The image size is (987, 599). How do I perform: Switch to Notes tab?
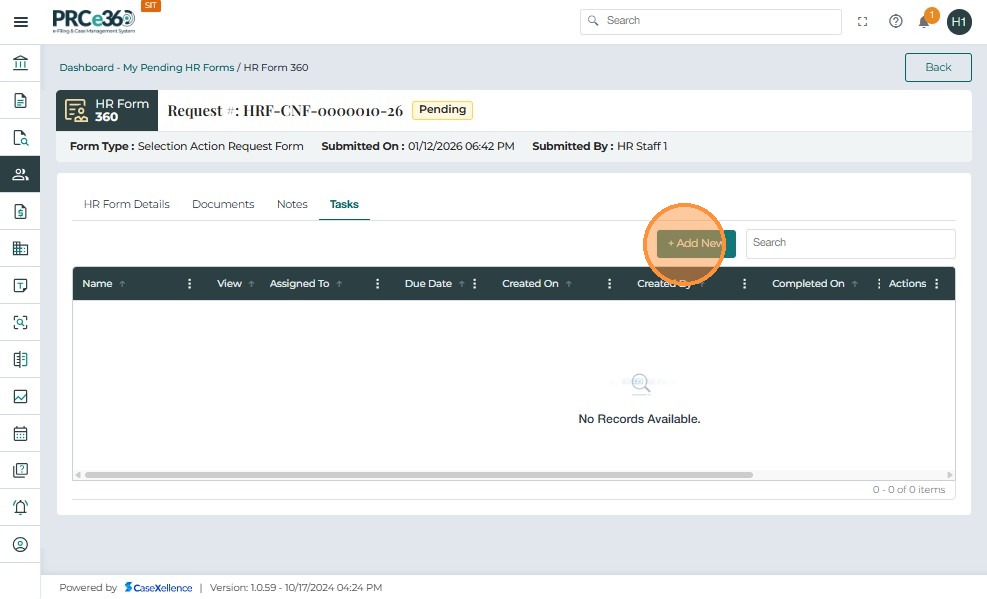[292, 204]
